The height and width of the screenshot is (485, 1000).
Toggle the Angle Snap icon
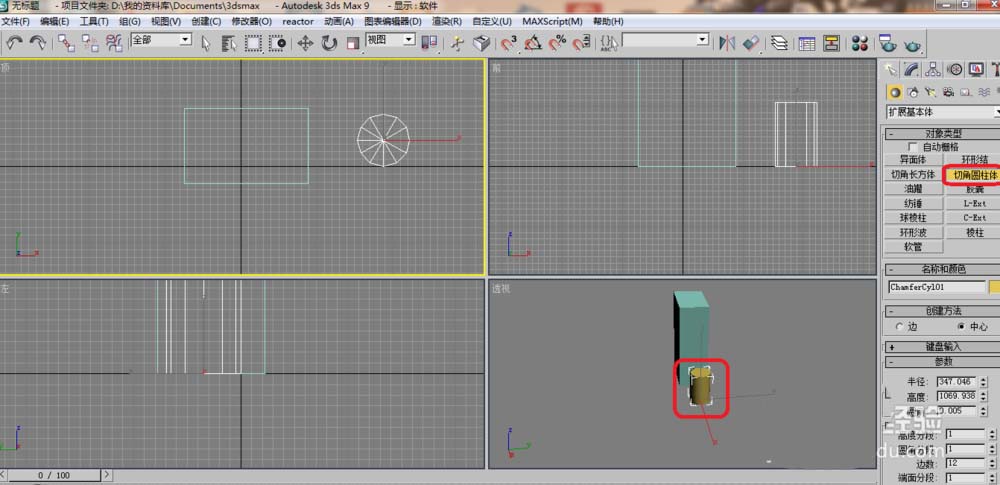533,43
